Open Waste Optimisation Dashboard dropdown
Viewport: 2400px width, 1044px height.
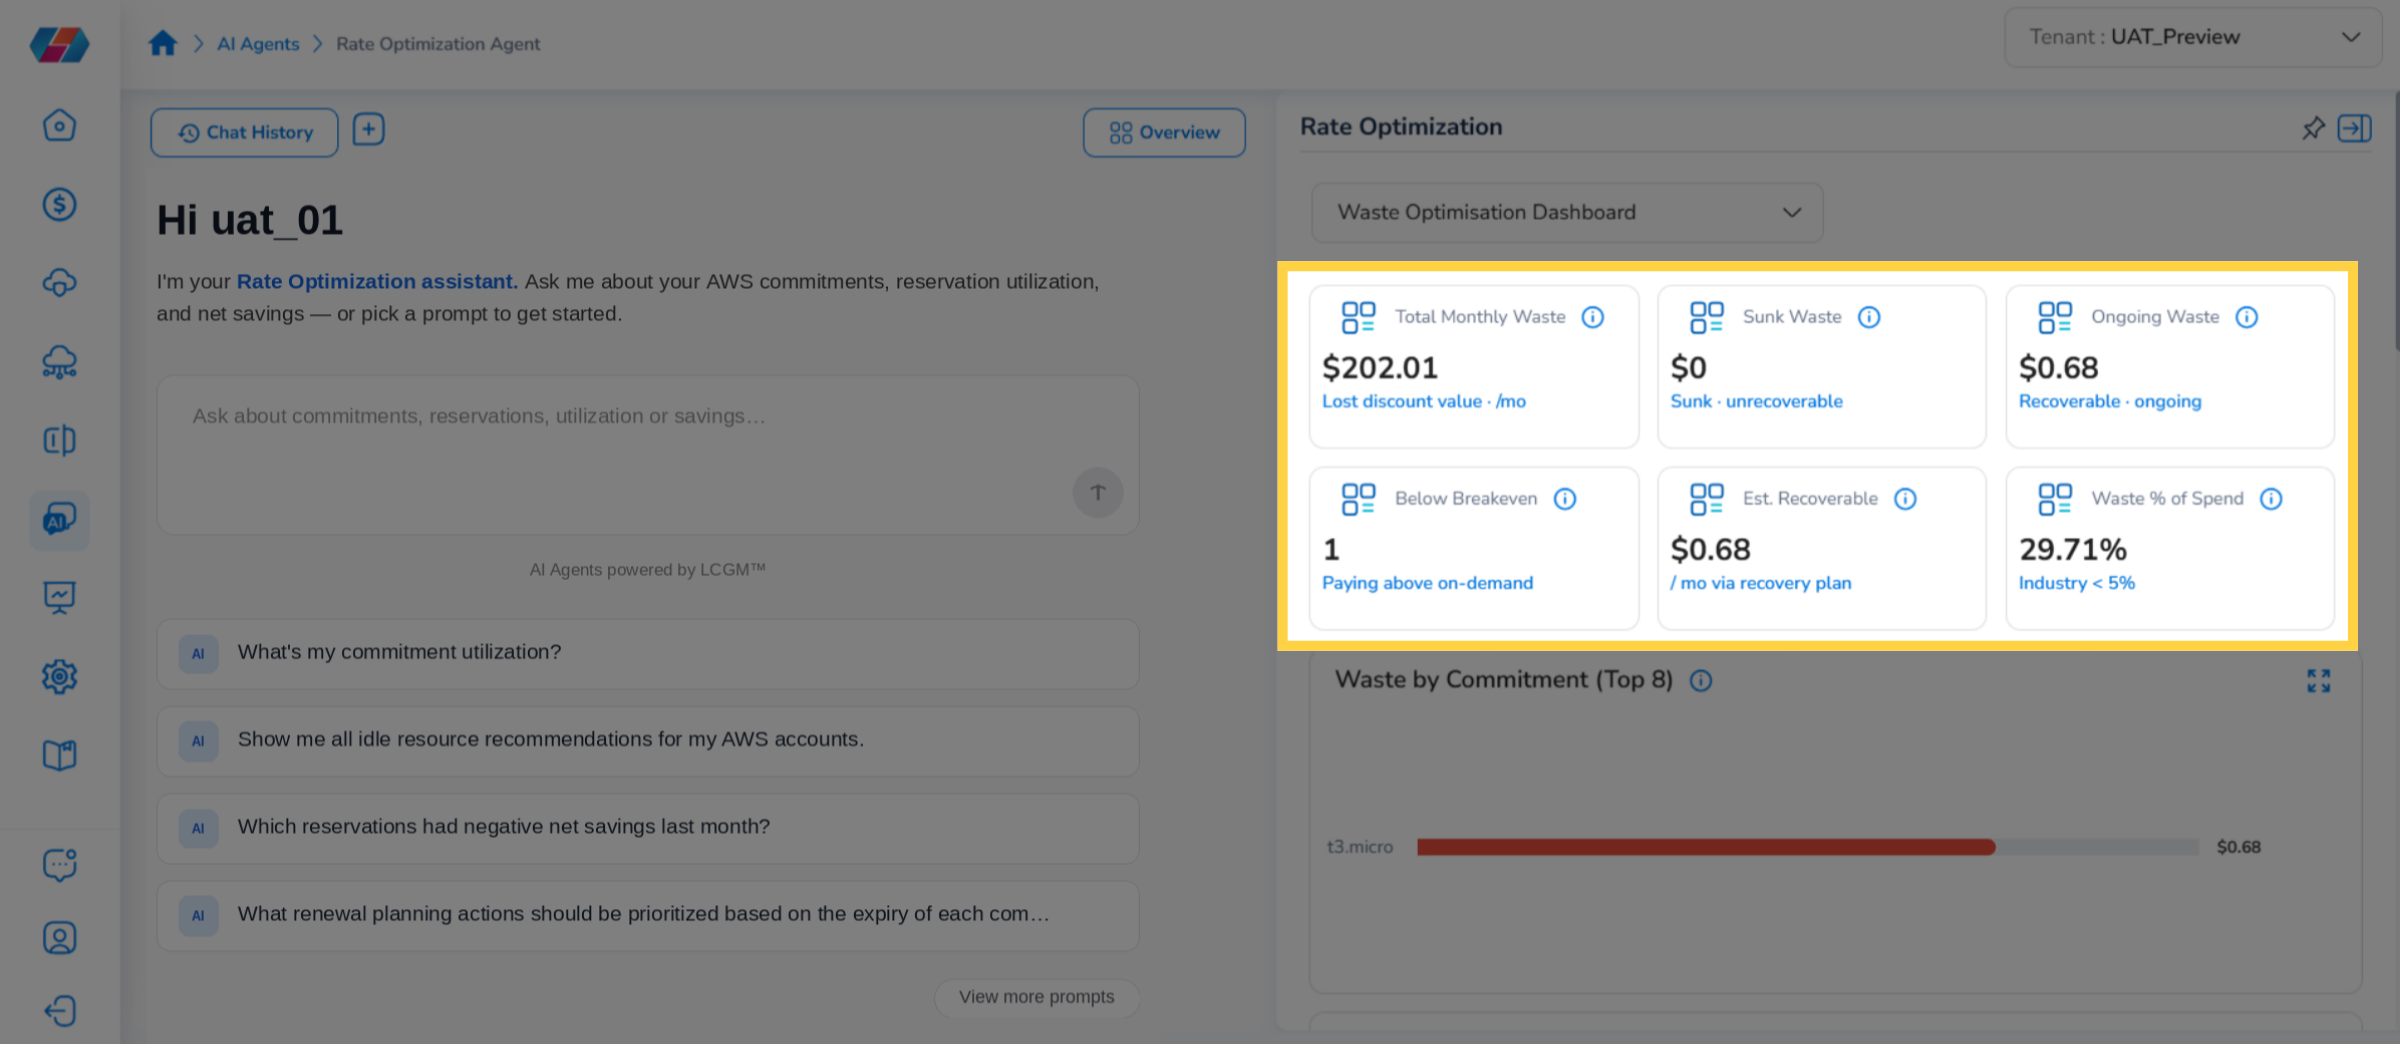[1567, 212]
